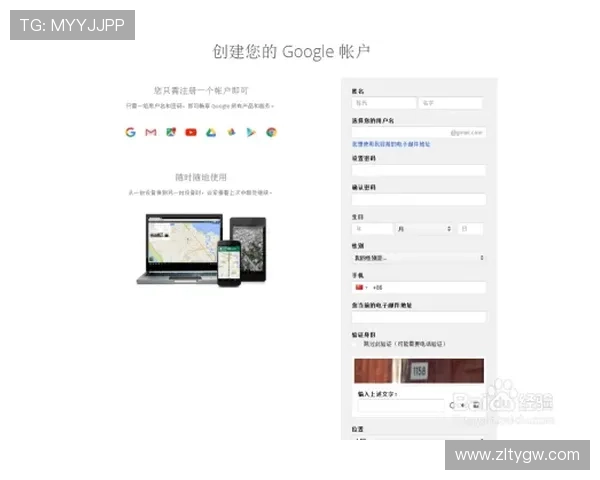Open the gender (性别) dropdown
Screen dimensions: 600x480
(419, 258)
